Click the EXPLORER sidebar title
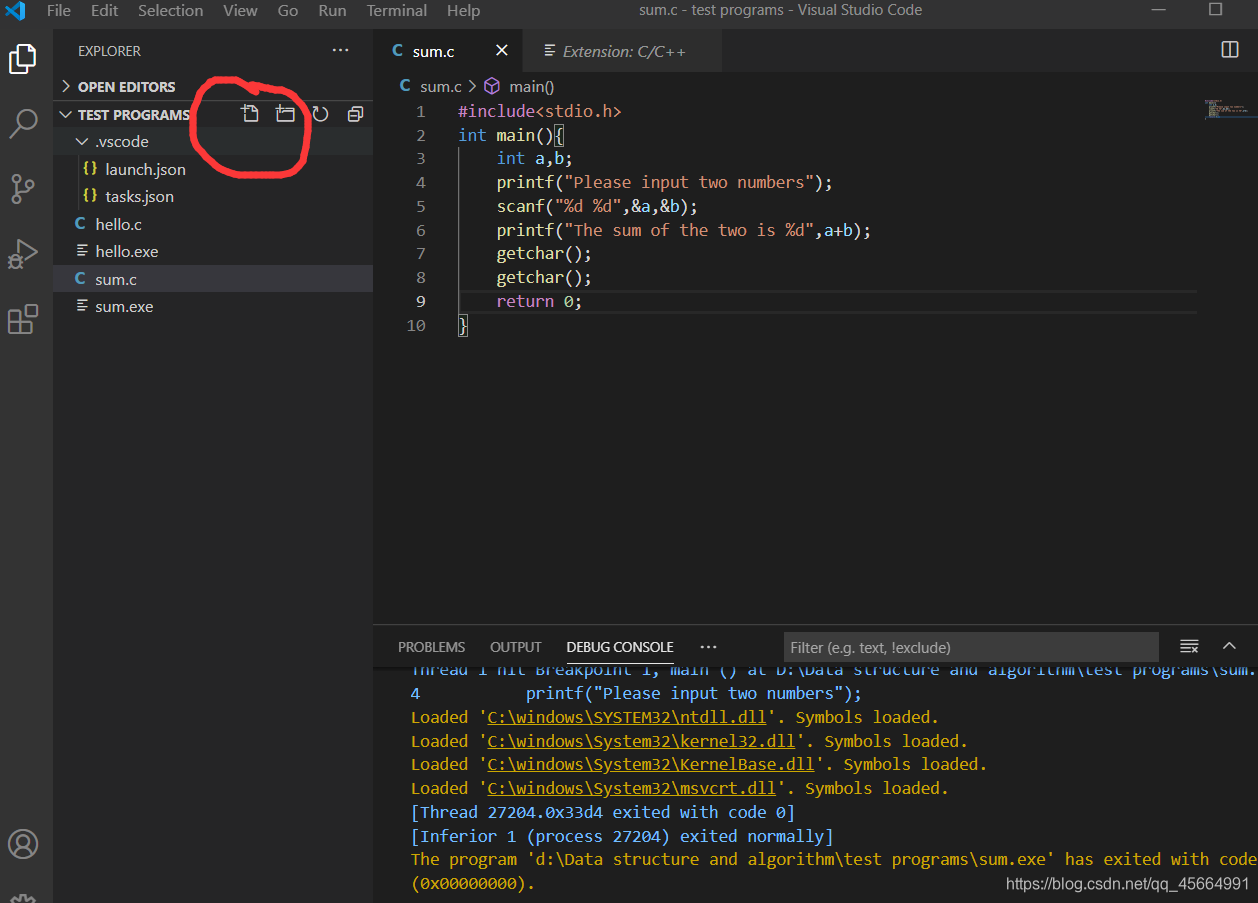 109,51
